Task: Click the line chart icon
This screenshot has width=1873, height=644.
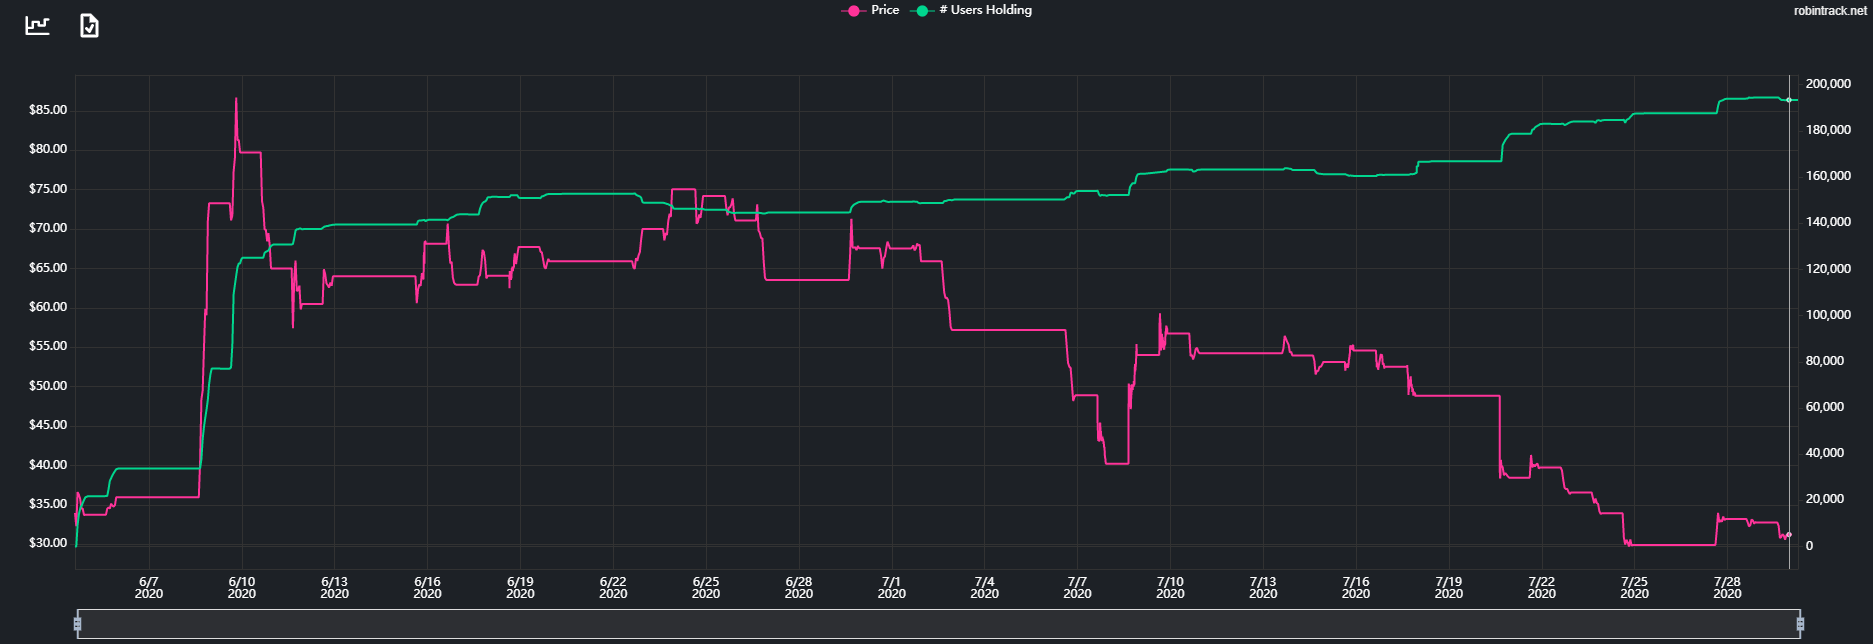Action: click(37, 25)
